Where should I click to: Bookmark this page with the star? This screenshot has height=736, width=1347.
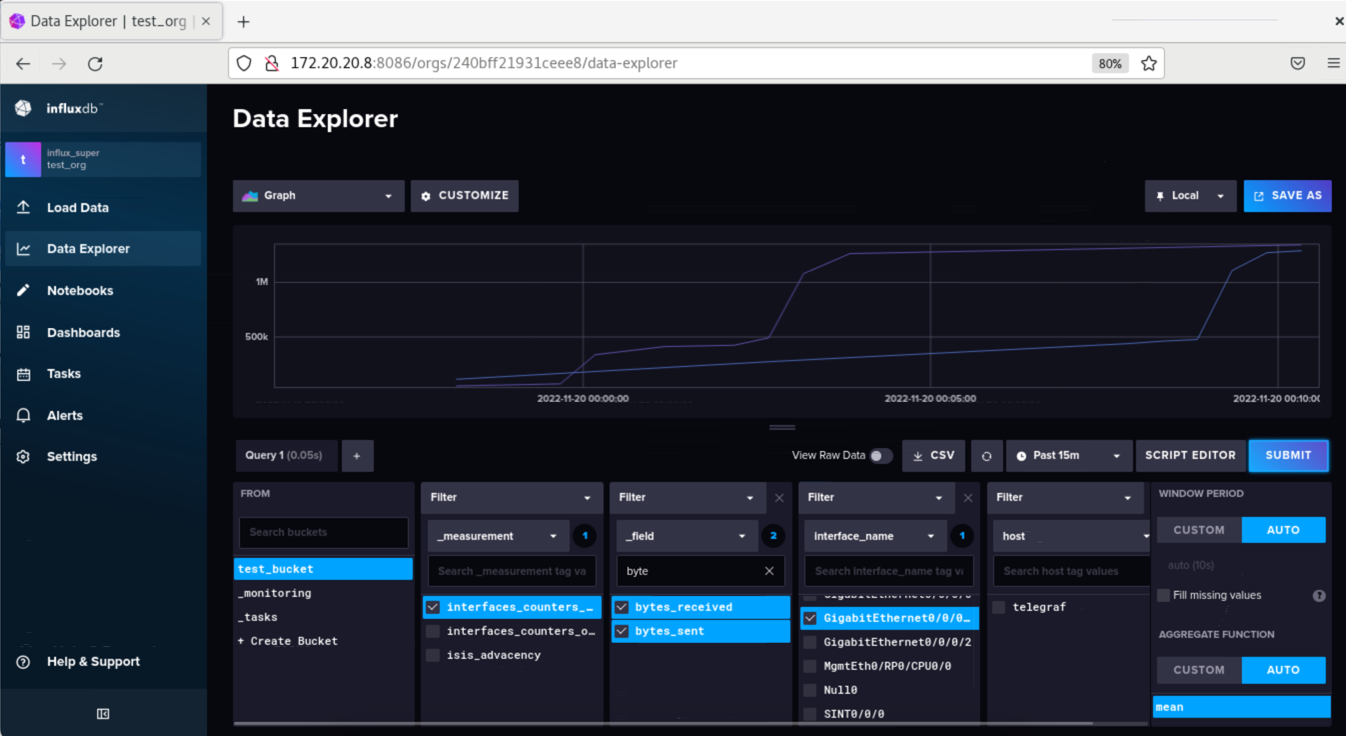pos(1149,63)
